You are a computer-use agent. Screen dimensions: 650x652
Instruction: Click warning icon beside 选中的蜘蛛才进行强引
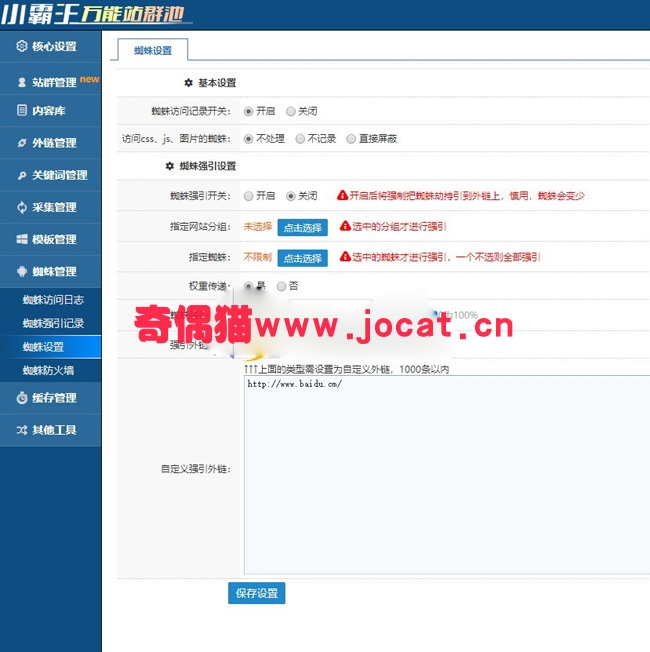tap(345, 257)
